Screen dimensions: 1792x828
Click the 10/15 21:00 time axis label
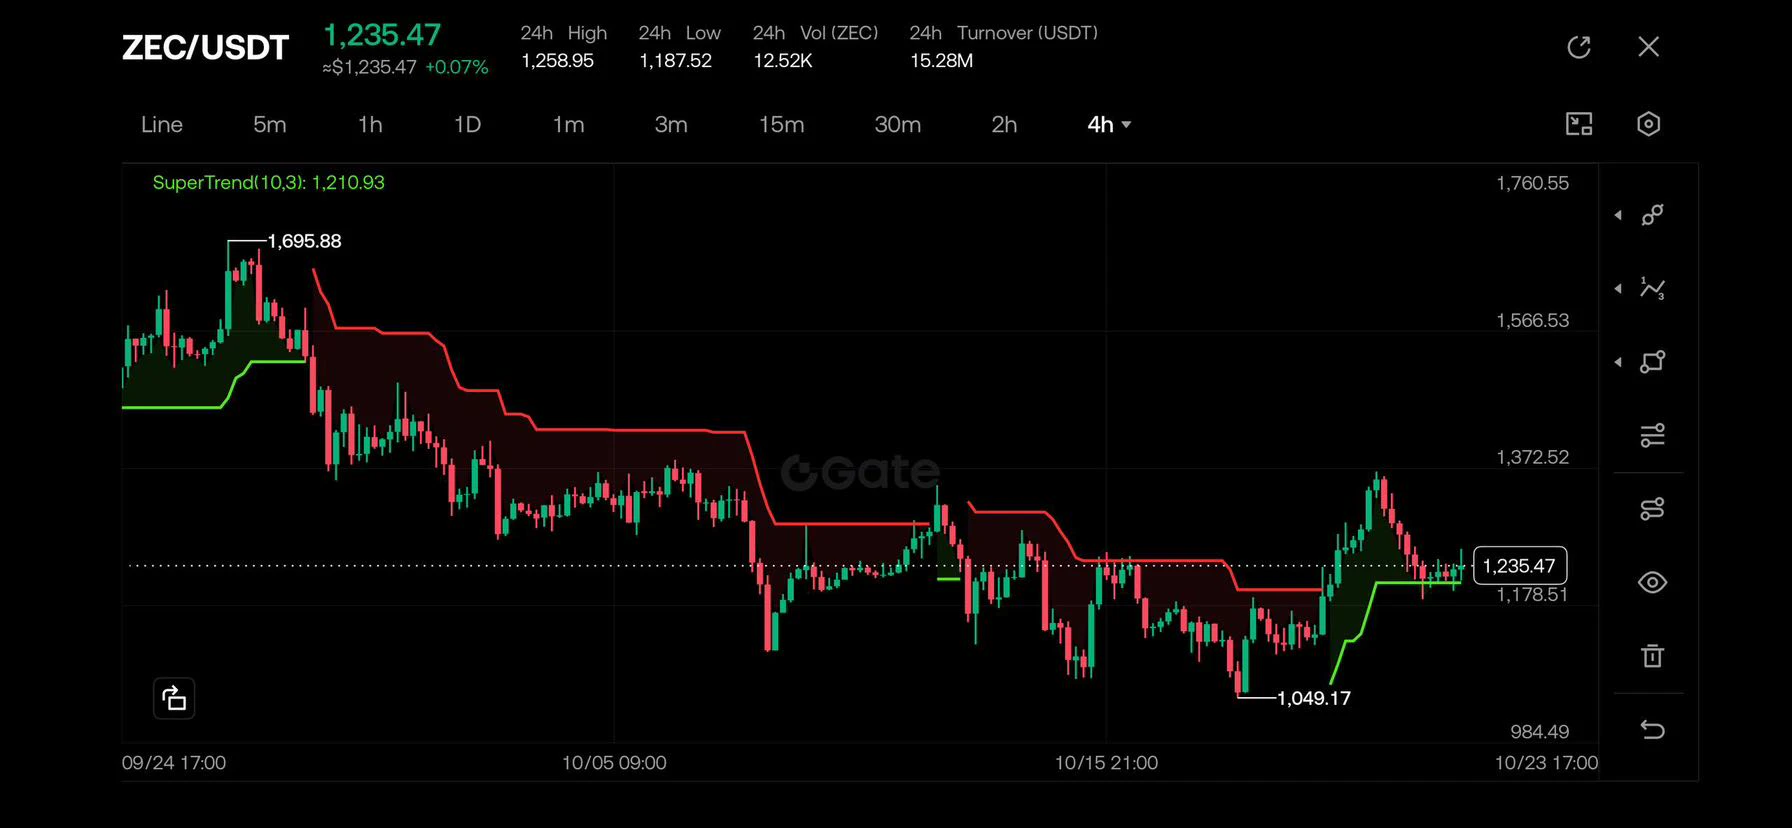pos(1106,763)
